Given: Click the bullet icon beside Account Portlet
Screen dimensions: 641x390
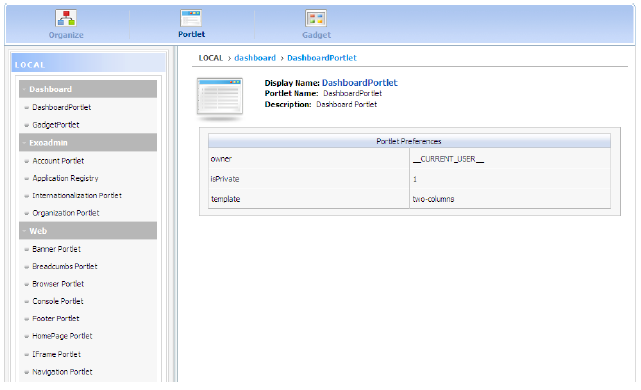Looking at the screenshot, I should tap(27, 161).
